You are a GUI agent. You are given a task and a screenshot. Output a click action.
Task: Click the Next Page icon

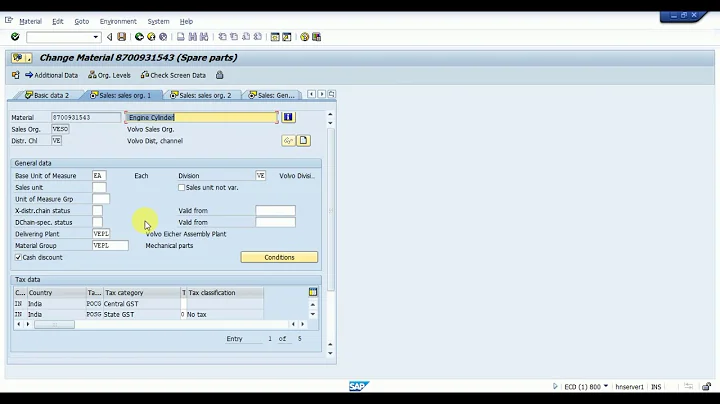[246, 37]
